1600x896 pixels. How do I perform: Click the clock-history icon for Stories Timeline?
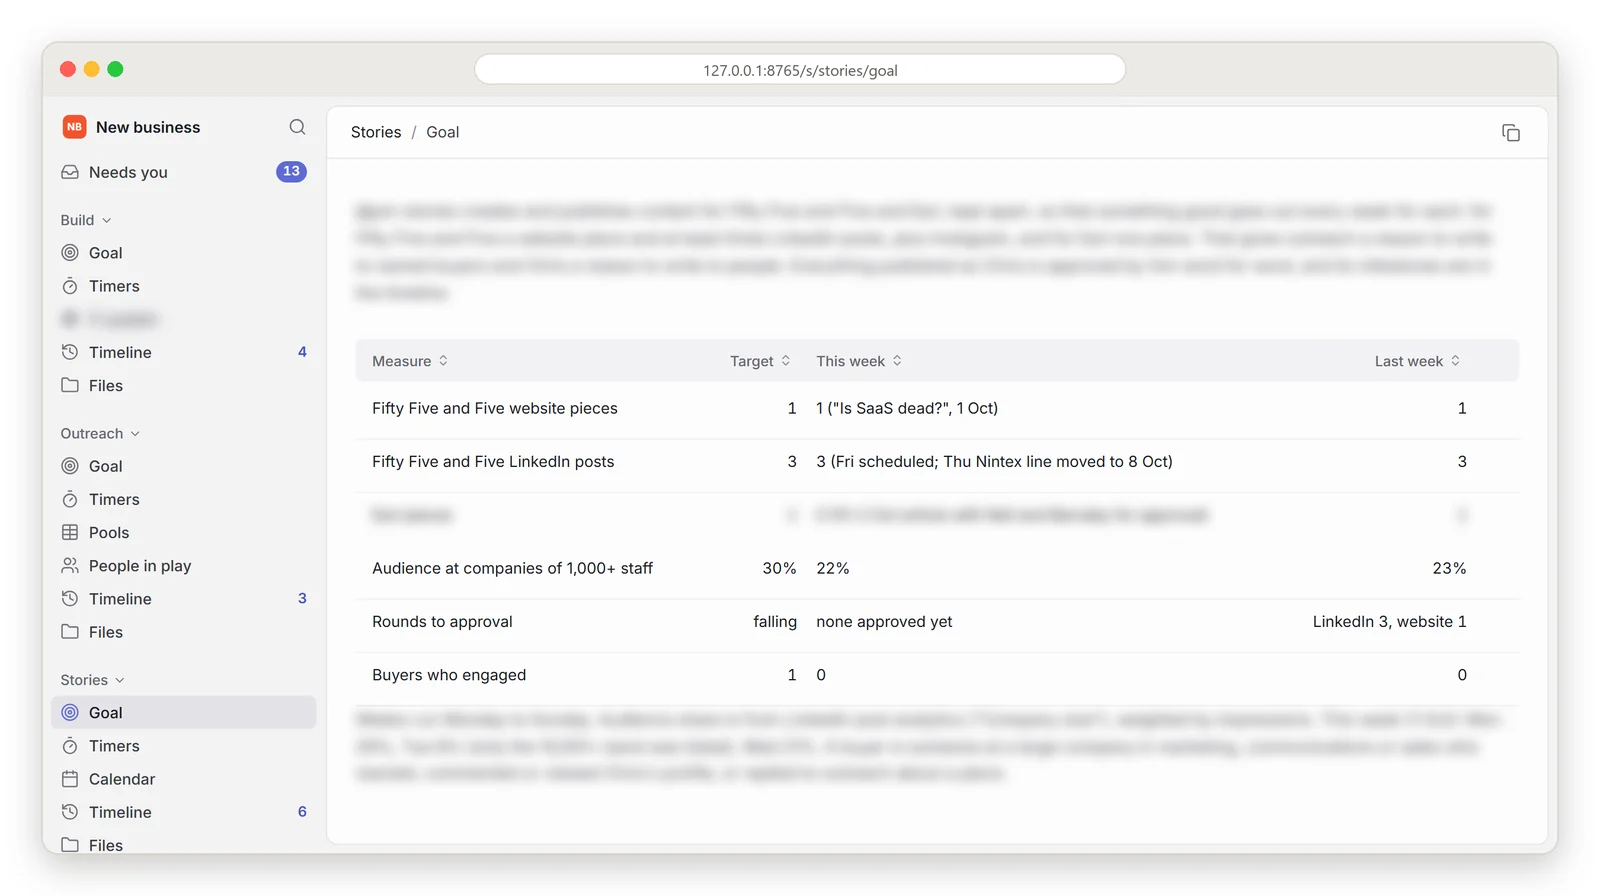click(x=70, y=812)
